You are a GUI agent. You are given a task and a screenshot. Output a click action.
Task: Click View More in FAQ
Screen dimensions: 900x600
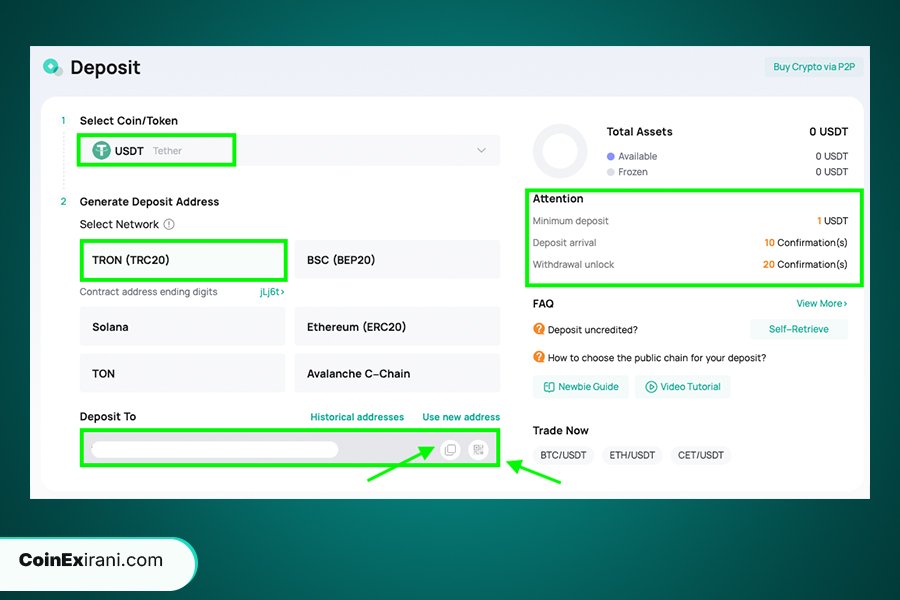[x=821, y=303]
